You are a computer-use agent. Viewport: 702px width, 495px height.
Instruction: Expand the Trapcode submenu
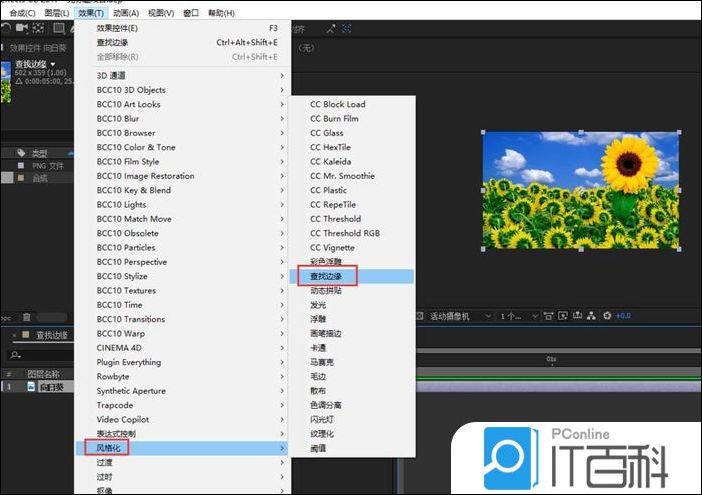(183, 405)
